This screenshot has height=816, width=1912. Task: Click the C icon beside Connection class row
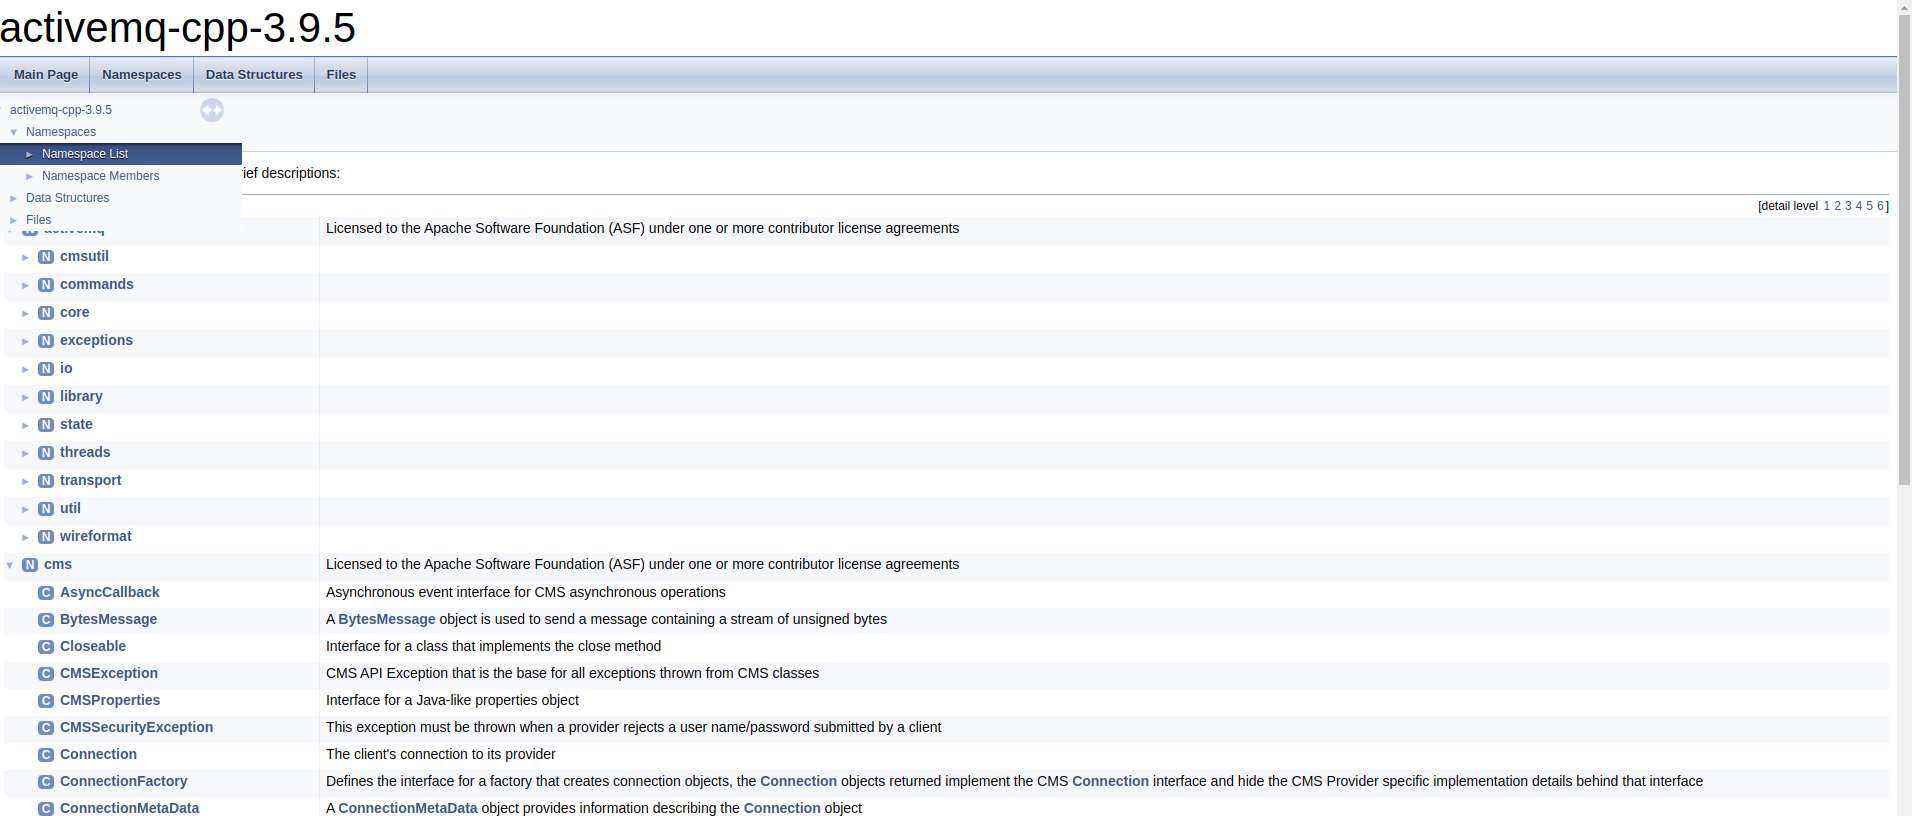46,755
